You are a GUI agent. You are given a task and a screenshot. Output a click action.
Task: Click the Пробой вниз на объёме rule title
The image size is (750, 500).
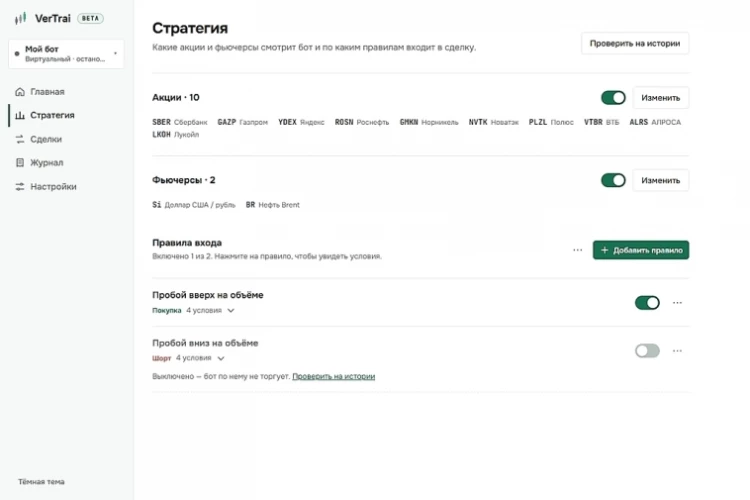[205, 343]
